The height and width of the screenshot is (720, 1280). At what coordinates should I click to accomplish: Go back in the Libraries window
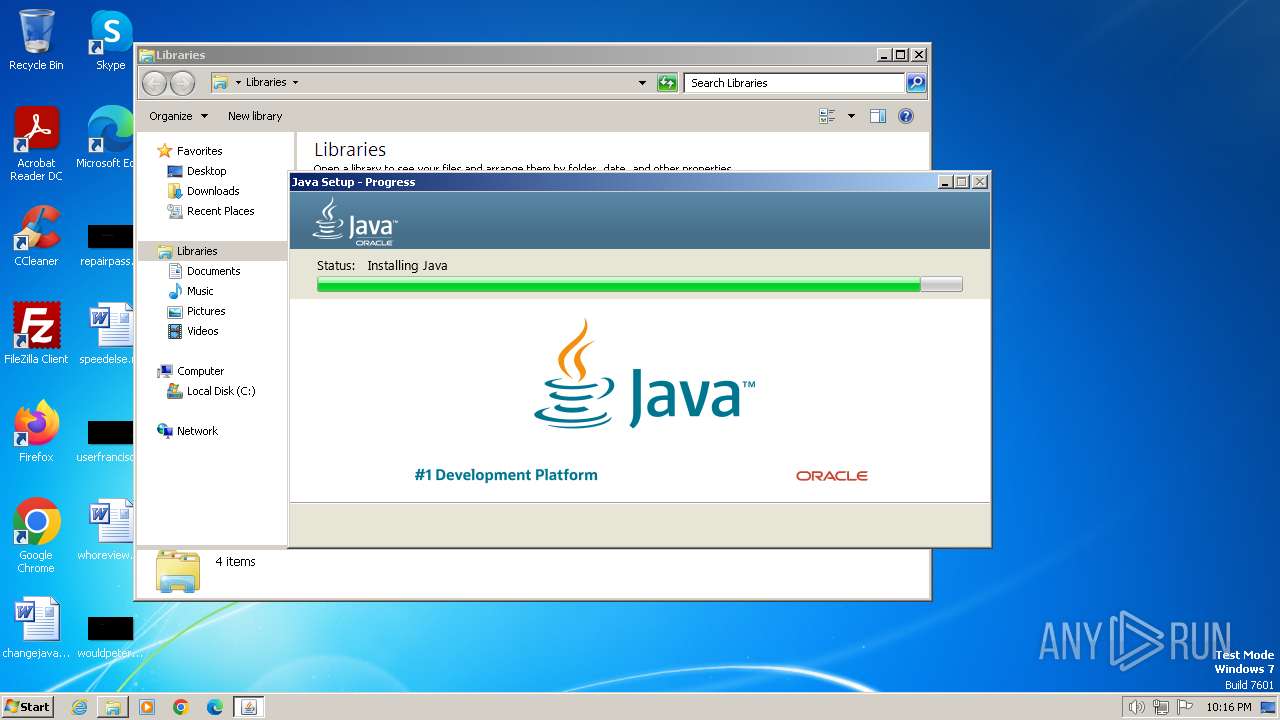pos(154,83)
